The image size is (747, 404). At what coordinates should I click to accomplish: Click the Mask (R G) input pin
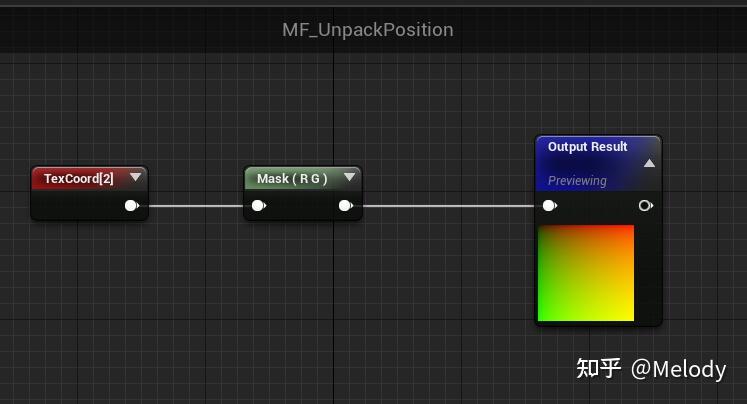[x=258, y=206]
